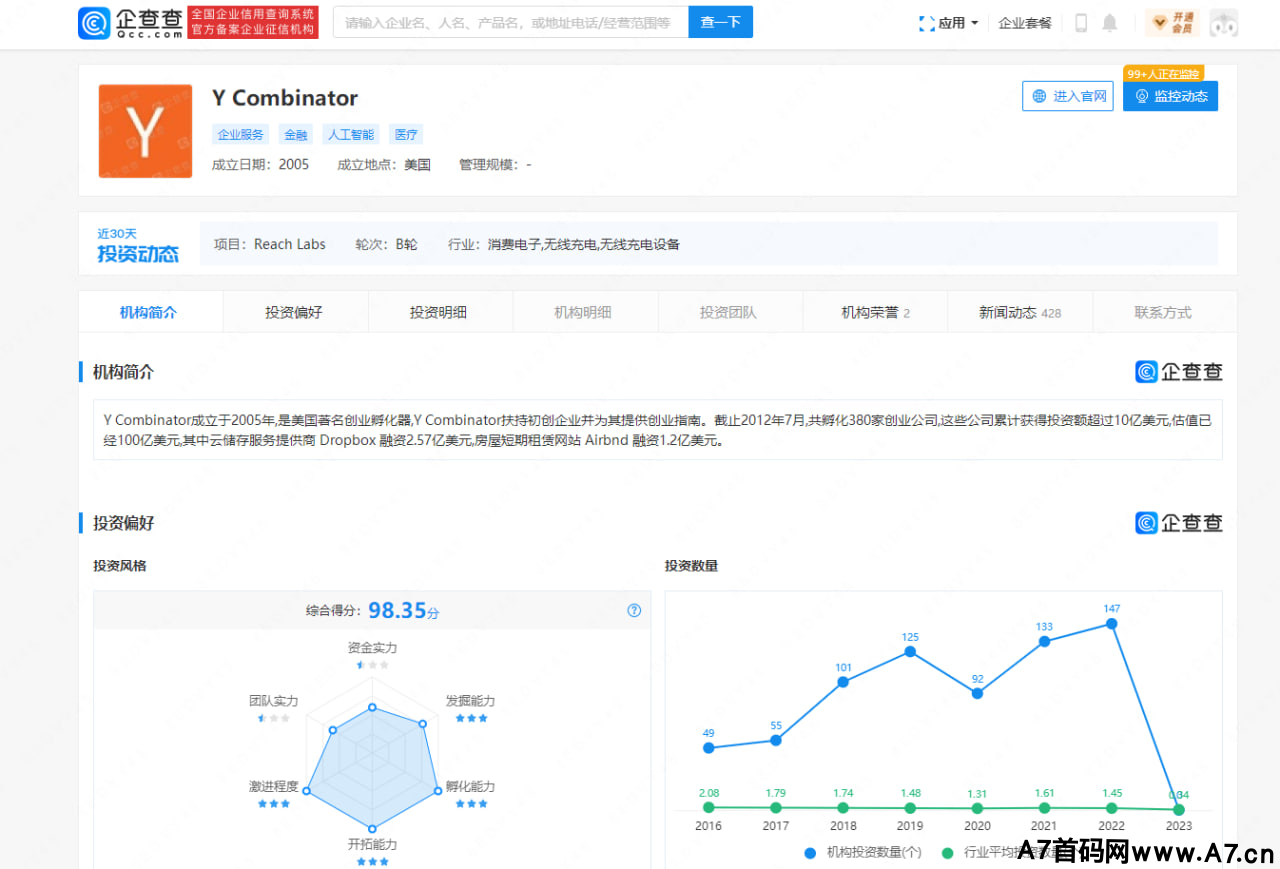Switch to the 联系方式 tab
The image size is (1280, 869).
tap(1164, 312)
